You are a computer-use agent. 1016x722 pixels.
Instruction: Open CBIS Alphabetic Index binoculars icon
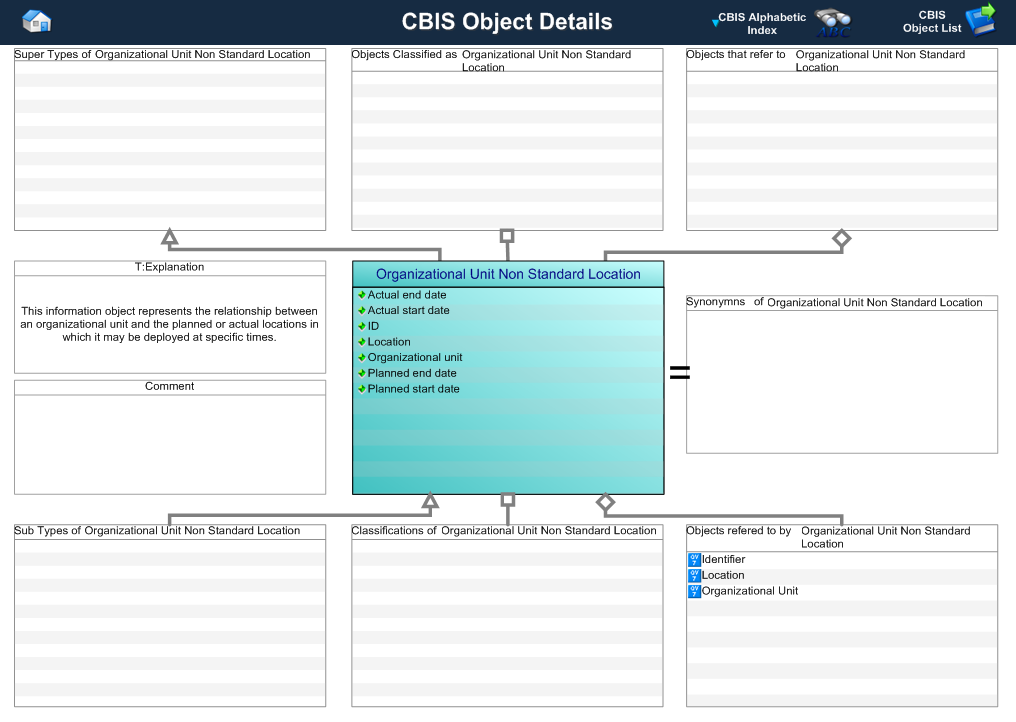tap(833, 23)
